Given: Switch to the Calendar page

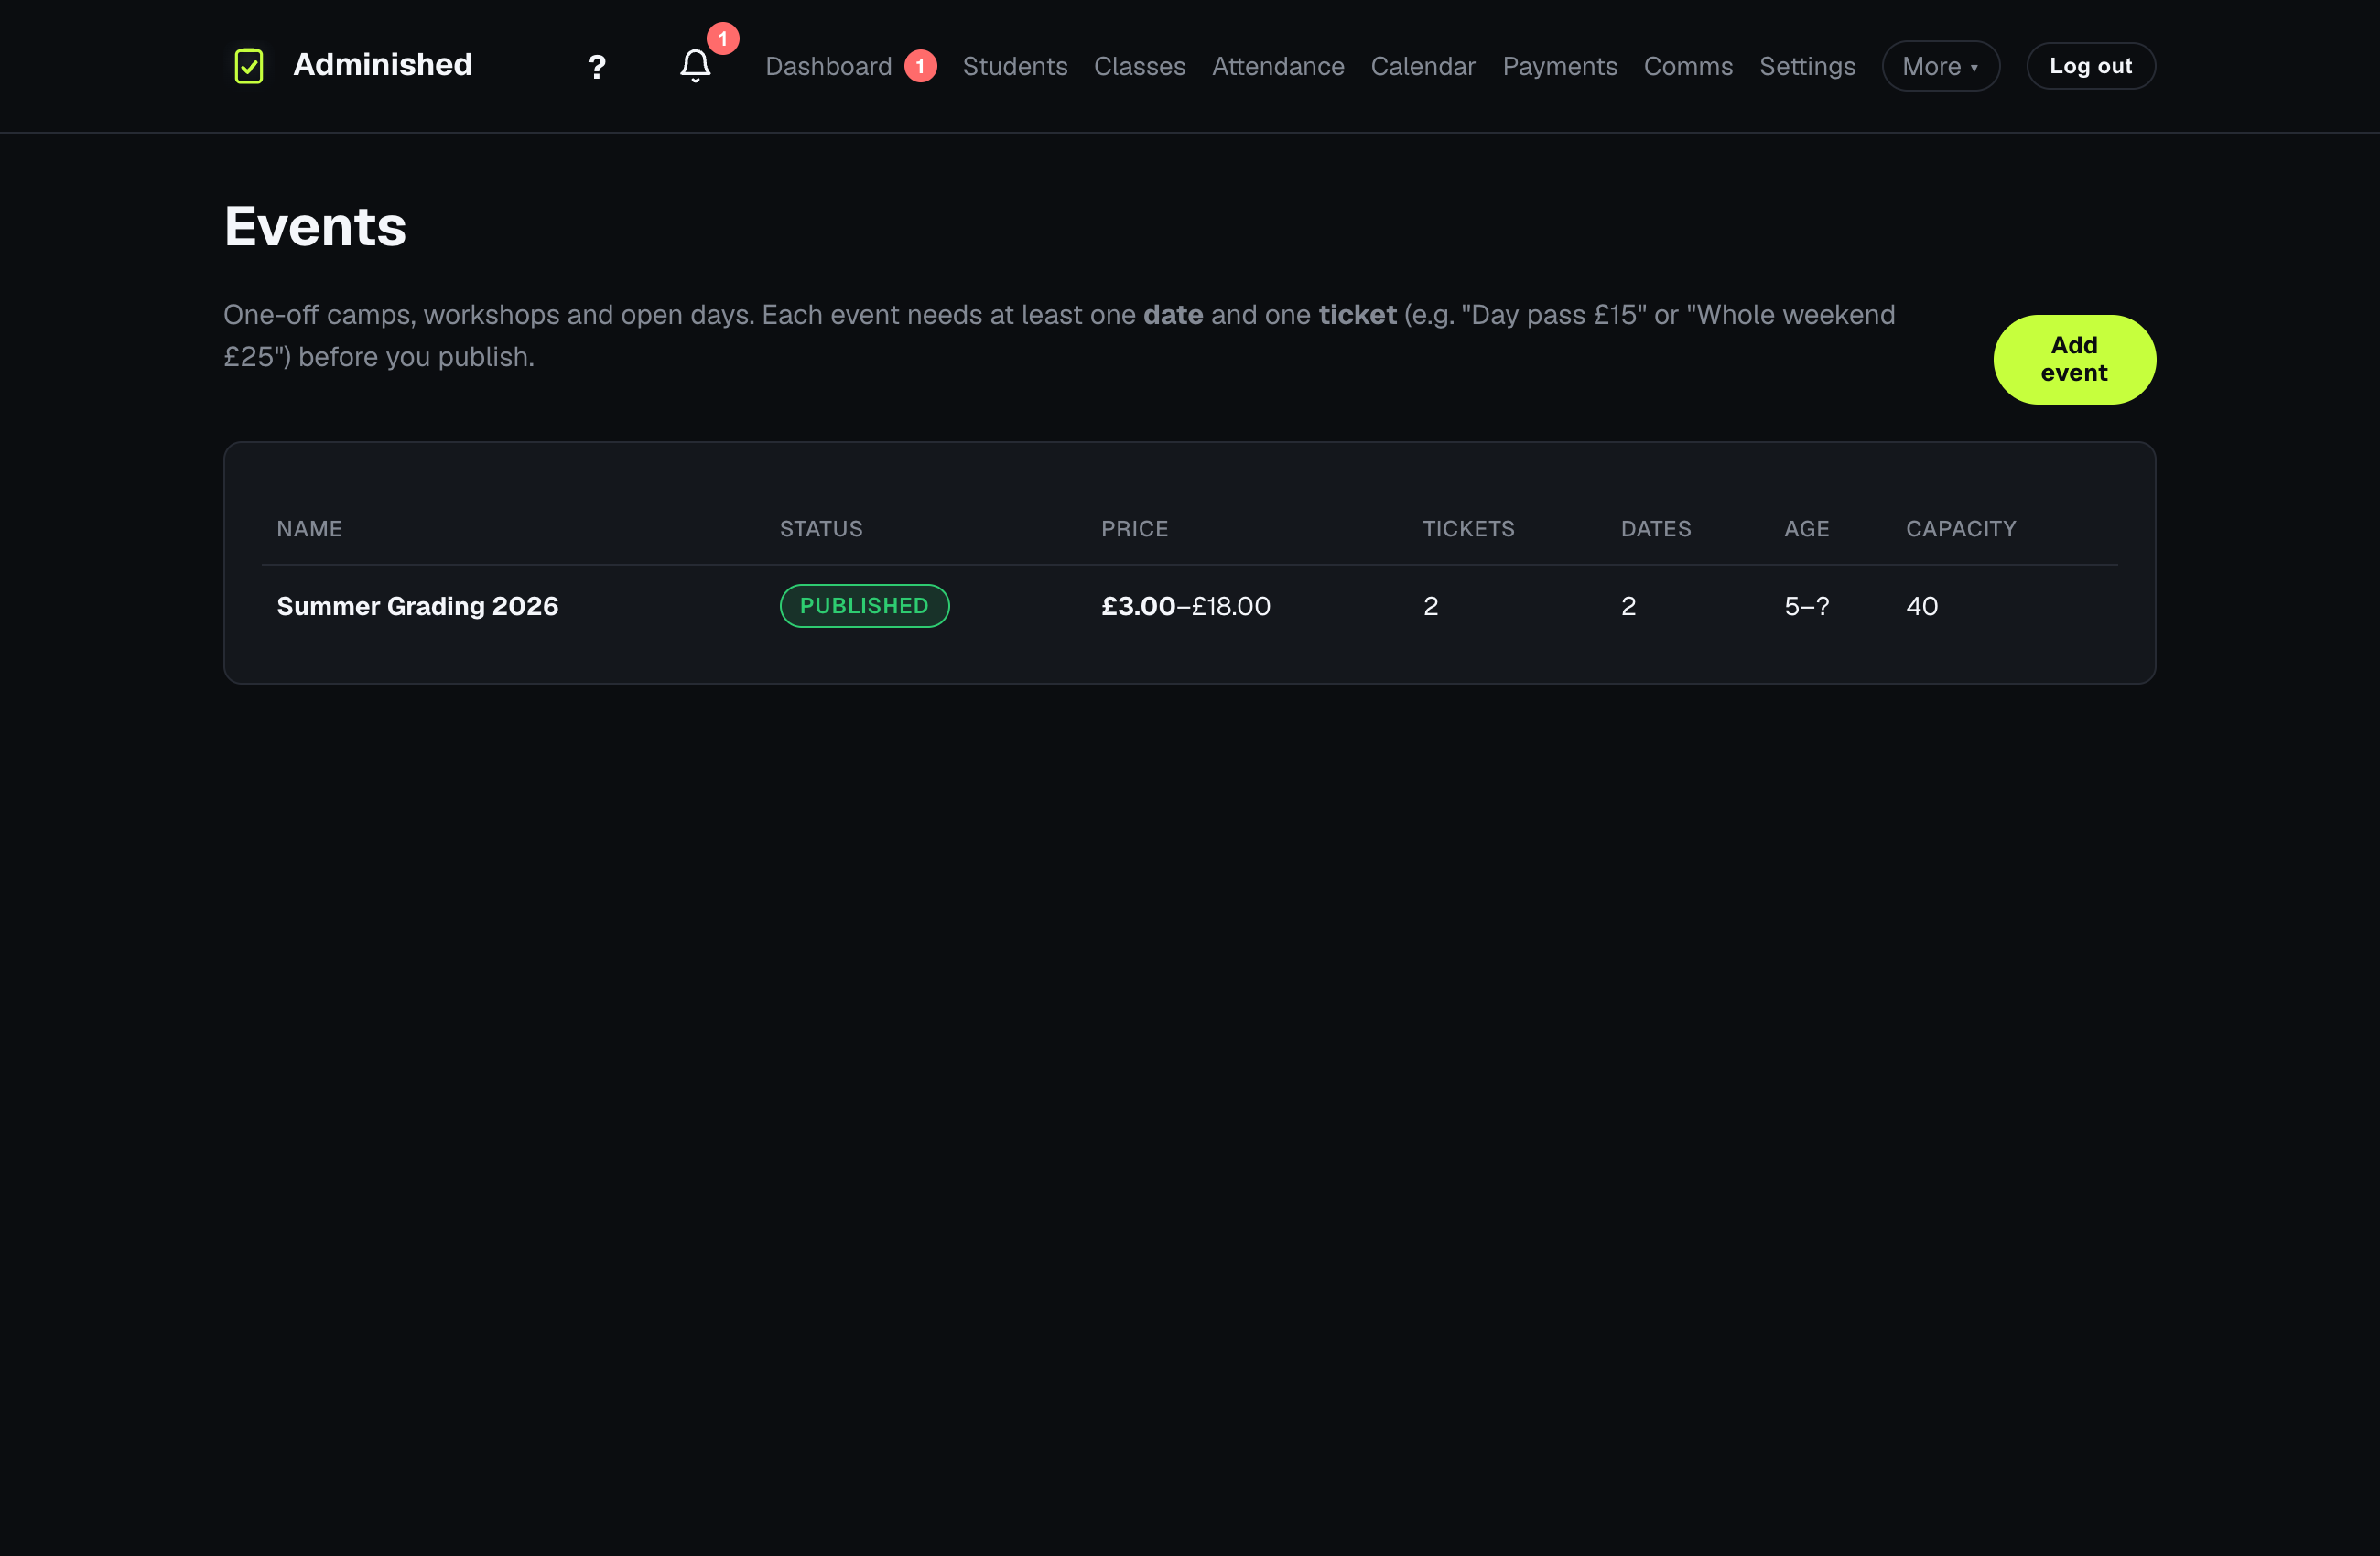Looking at the screenshot, I should tap(1423, 66).
